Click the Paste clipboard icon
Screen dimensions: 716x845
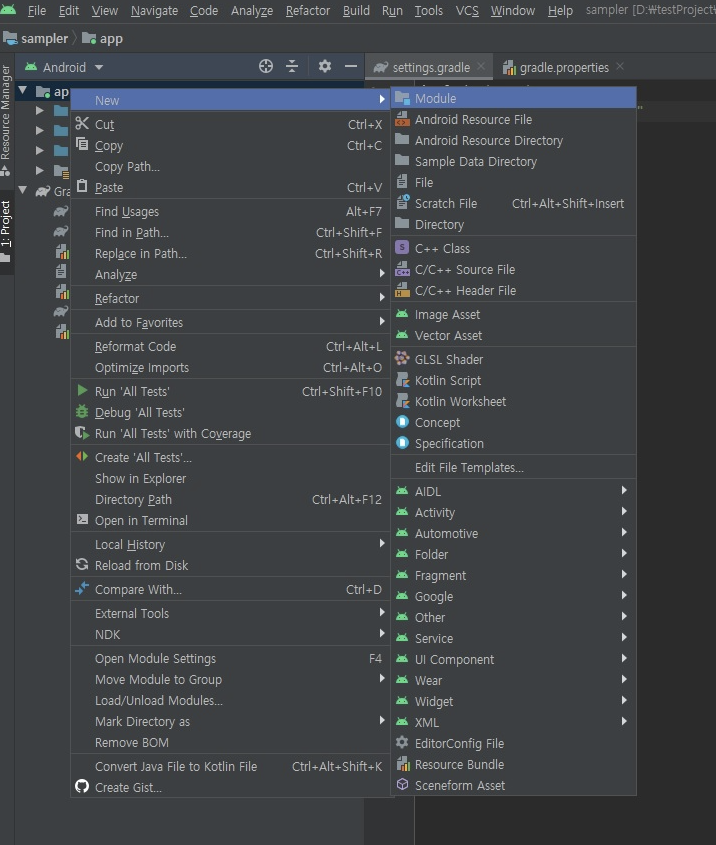click(x=82, y=186)
